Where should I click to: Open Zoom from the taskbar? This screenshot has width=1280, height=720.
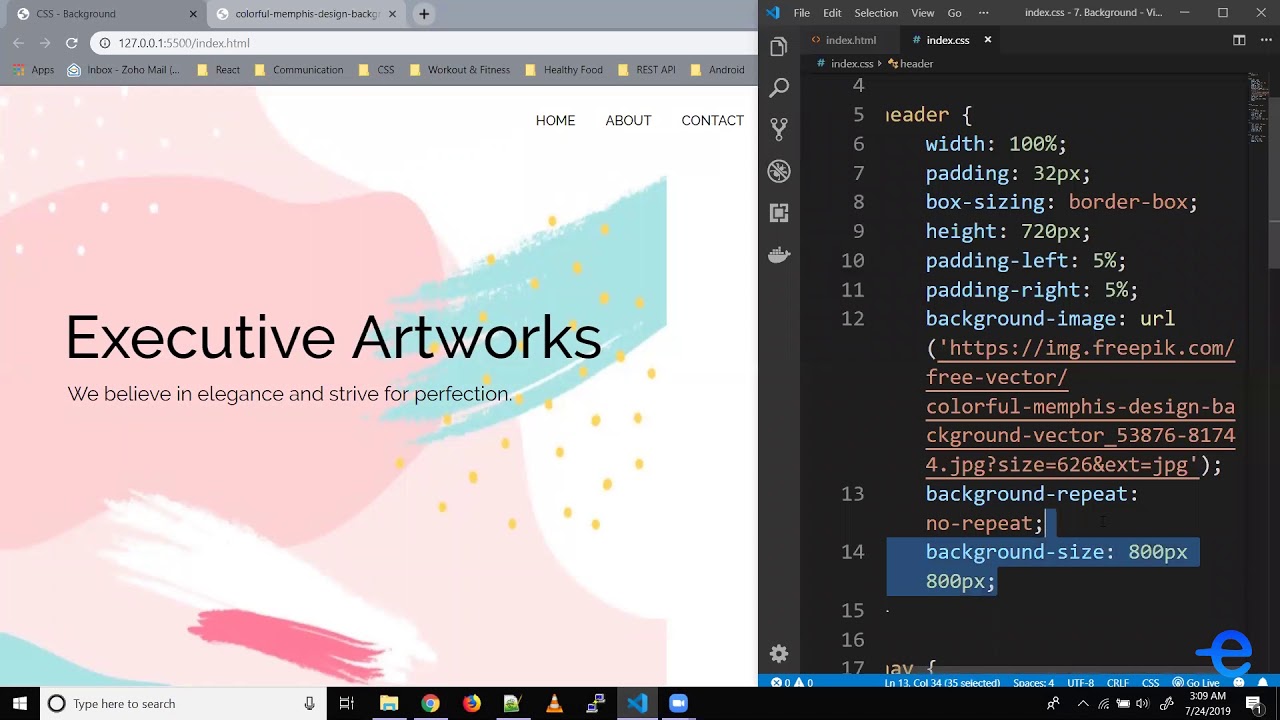pyautogui.click(x=678, y=704)
